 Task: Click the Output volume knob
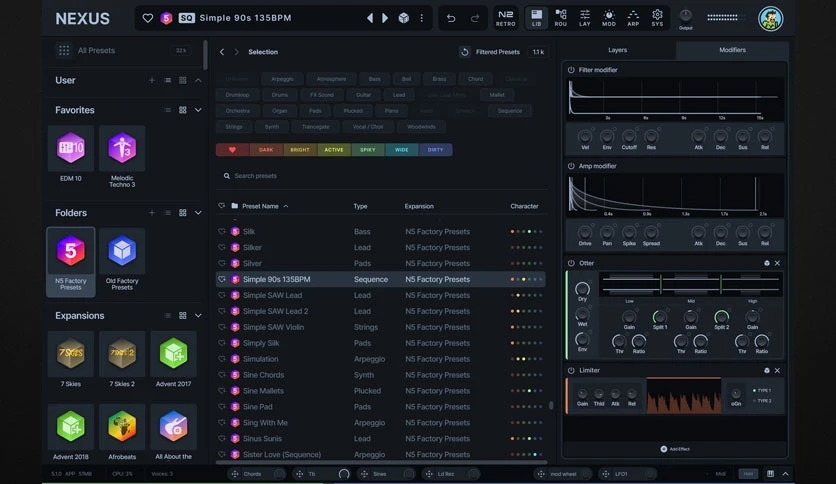click(686, 15)
